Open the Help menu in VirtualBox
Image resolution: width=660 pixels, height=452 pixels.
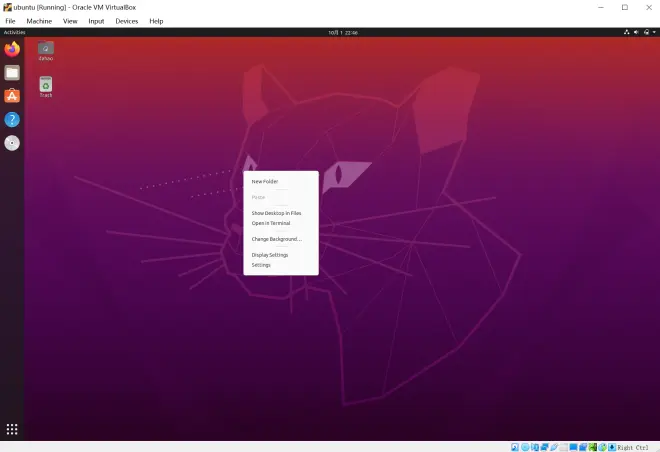[156, 21]
